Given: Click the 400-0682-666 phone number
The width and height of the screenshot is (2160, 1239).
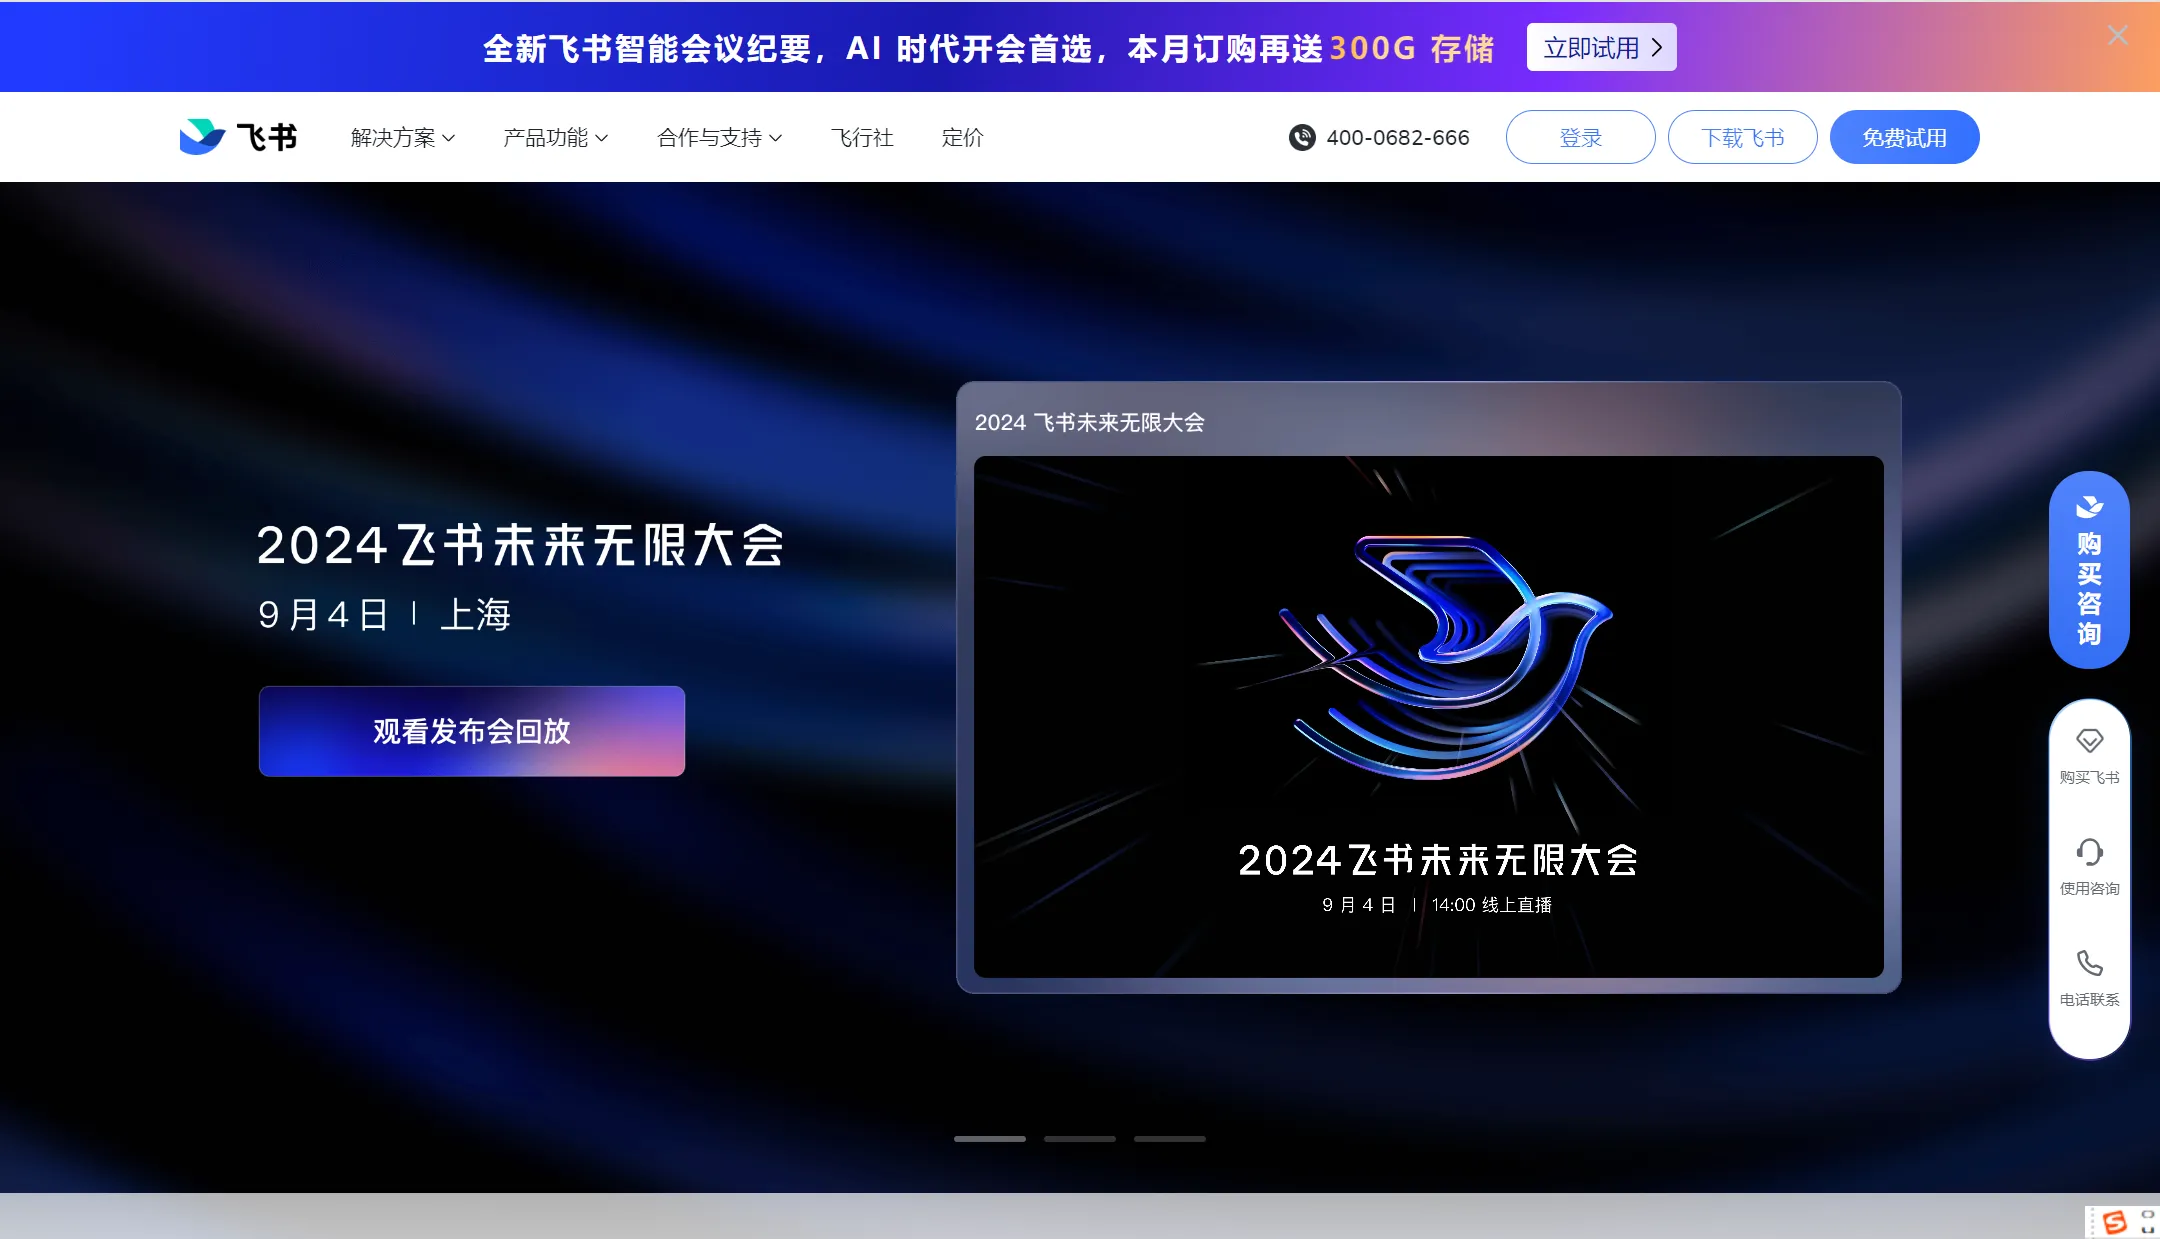Looking at the screenshot, I should (x=1398, y=138).
